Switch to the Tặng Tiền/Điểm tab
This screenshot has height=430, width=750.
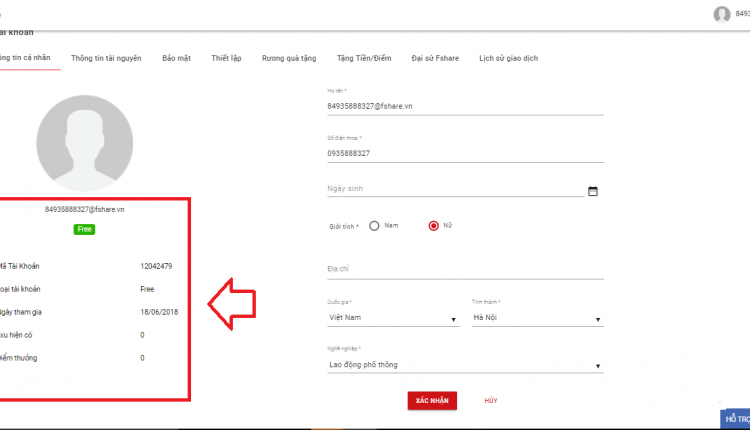[364, 58]
